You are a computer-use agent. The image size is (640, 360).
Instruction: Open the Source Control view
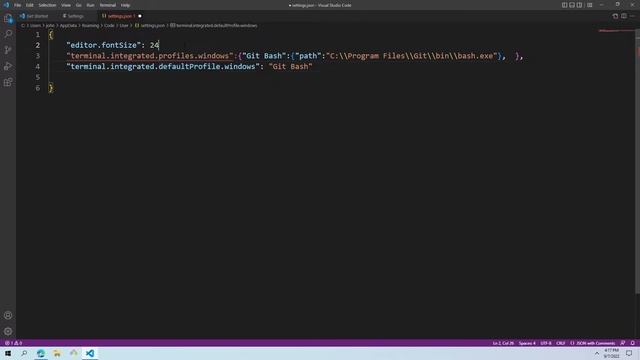(8, 50)
